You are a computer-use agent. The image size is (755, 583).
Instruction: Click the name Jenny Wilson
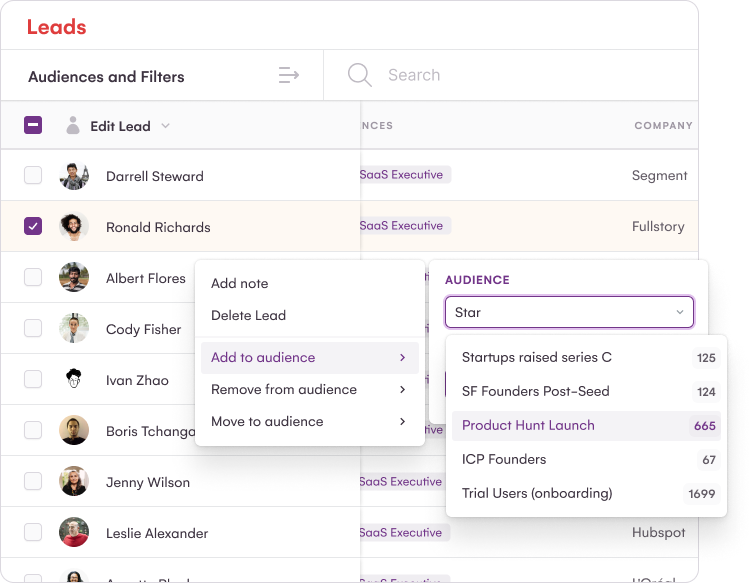click(x=148, y=482)
